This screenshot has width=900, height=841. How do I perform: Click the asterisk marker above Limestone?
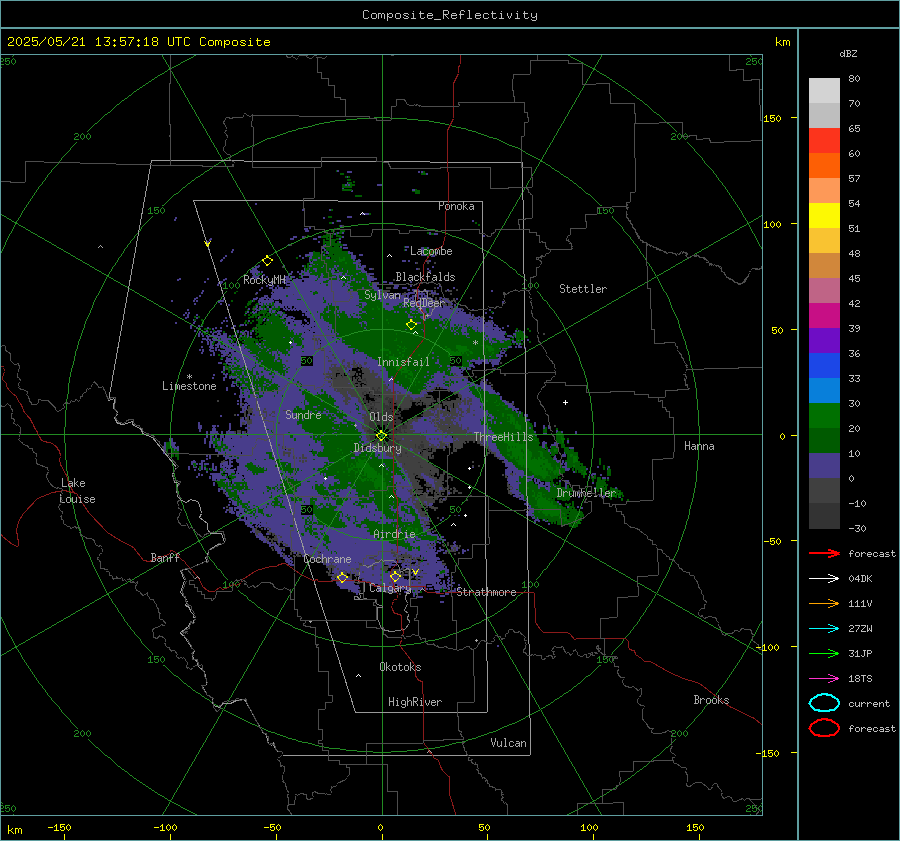tap(189, 377)
